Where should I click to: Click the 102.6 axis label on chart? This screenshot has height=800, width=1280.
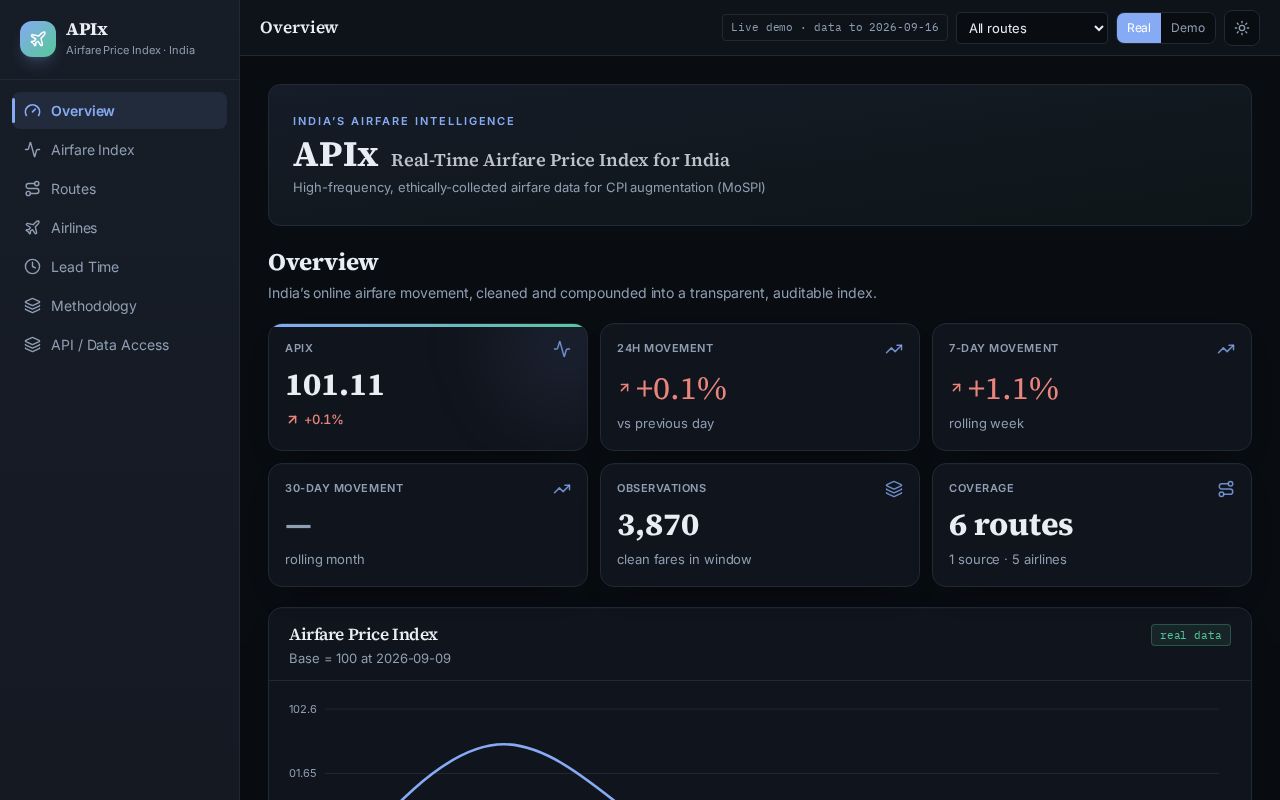coord(303,709)
